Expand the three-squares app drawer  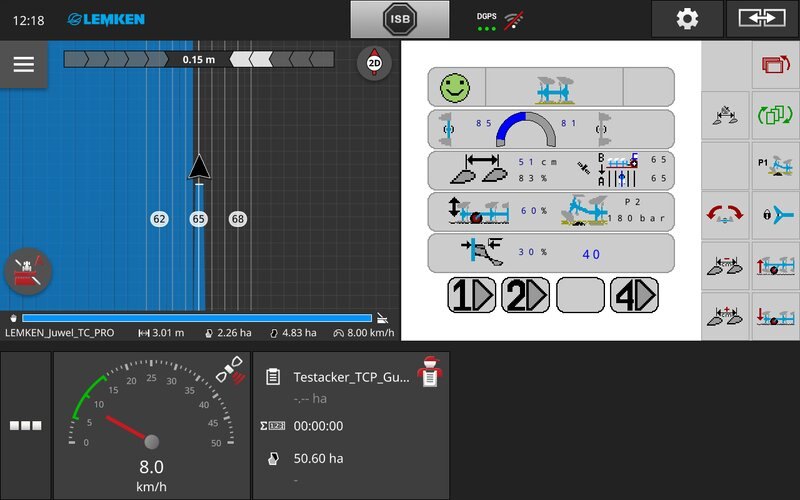point(24,425)
